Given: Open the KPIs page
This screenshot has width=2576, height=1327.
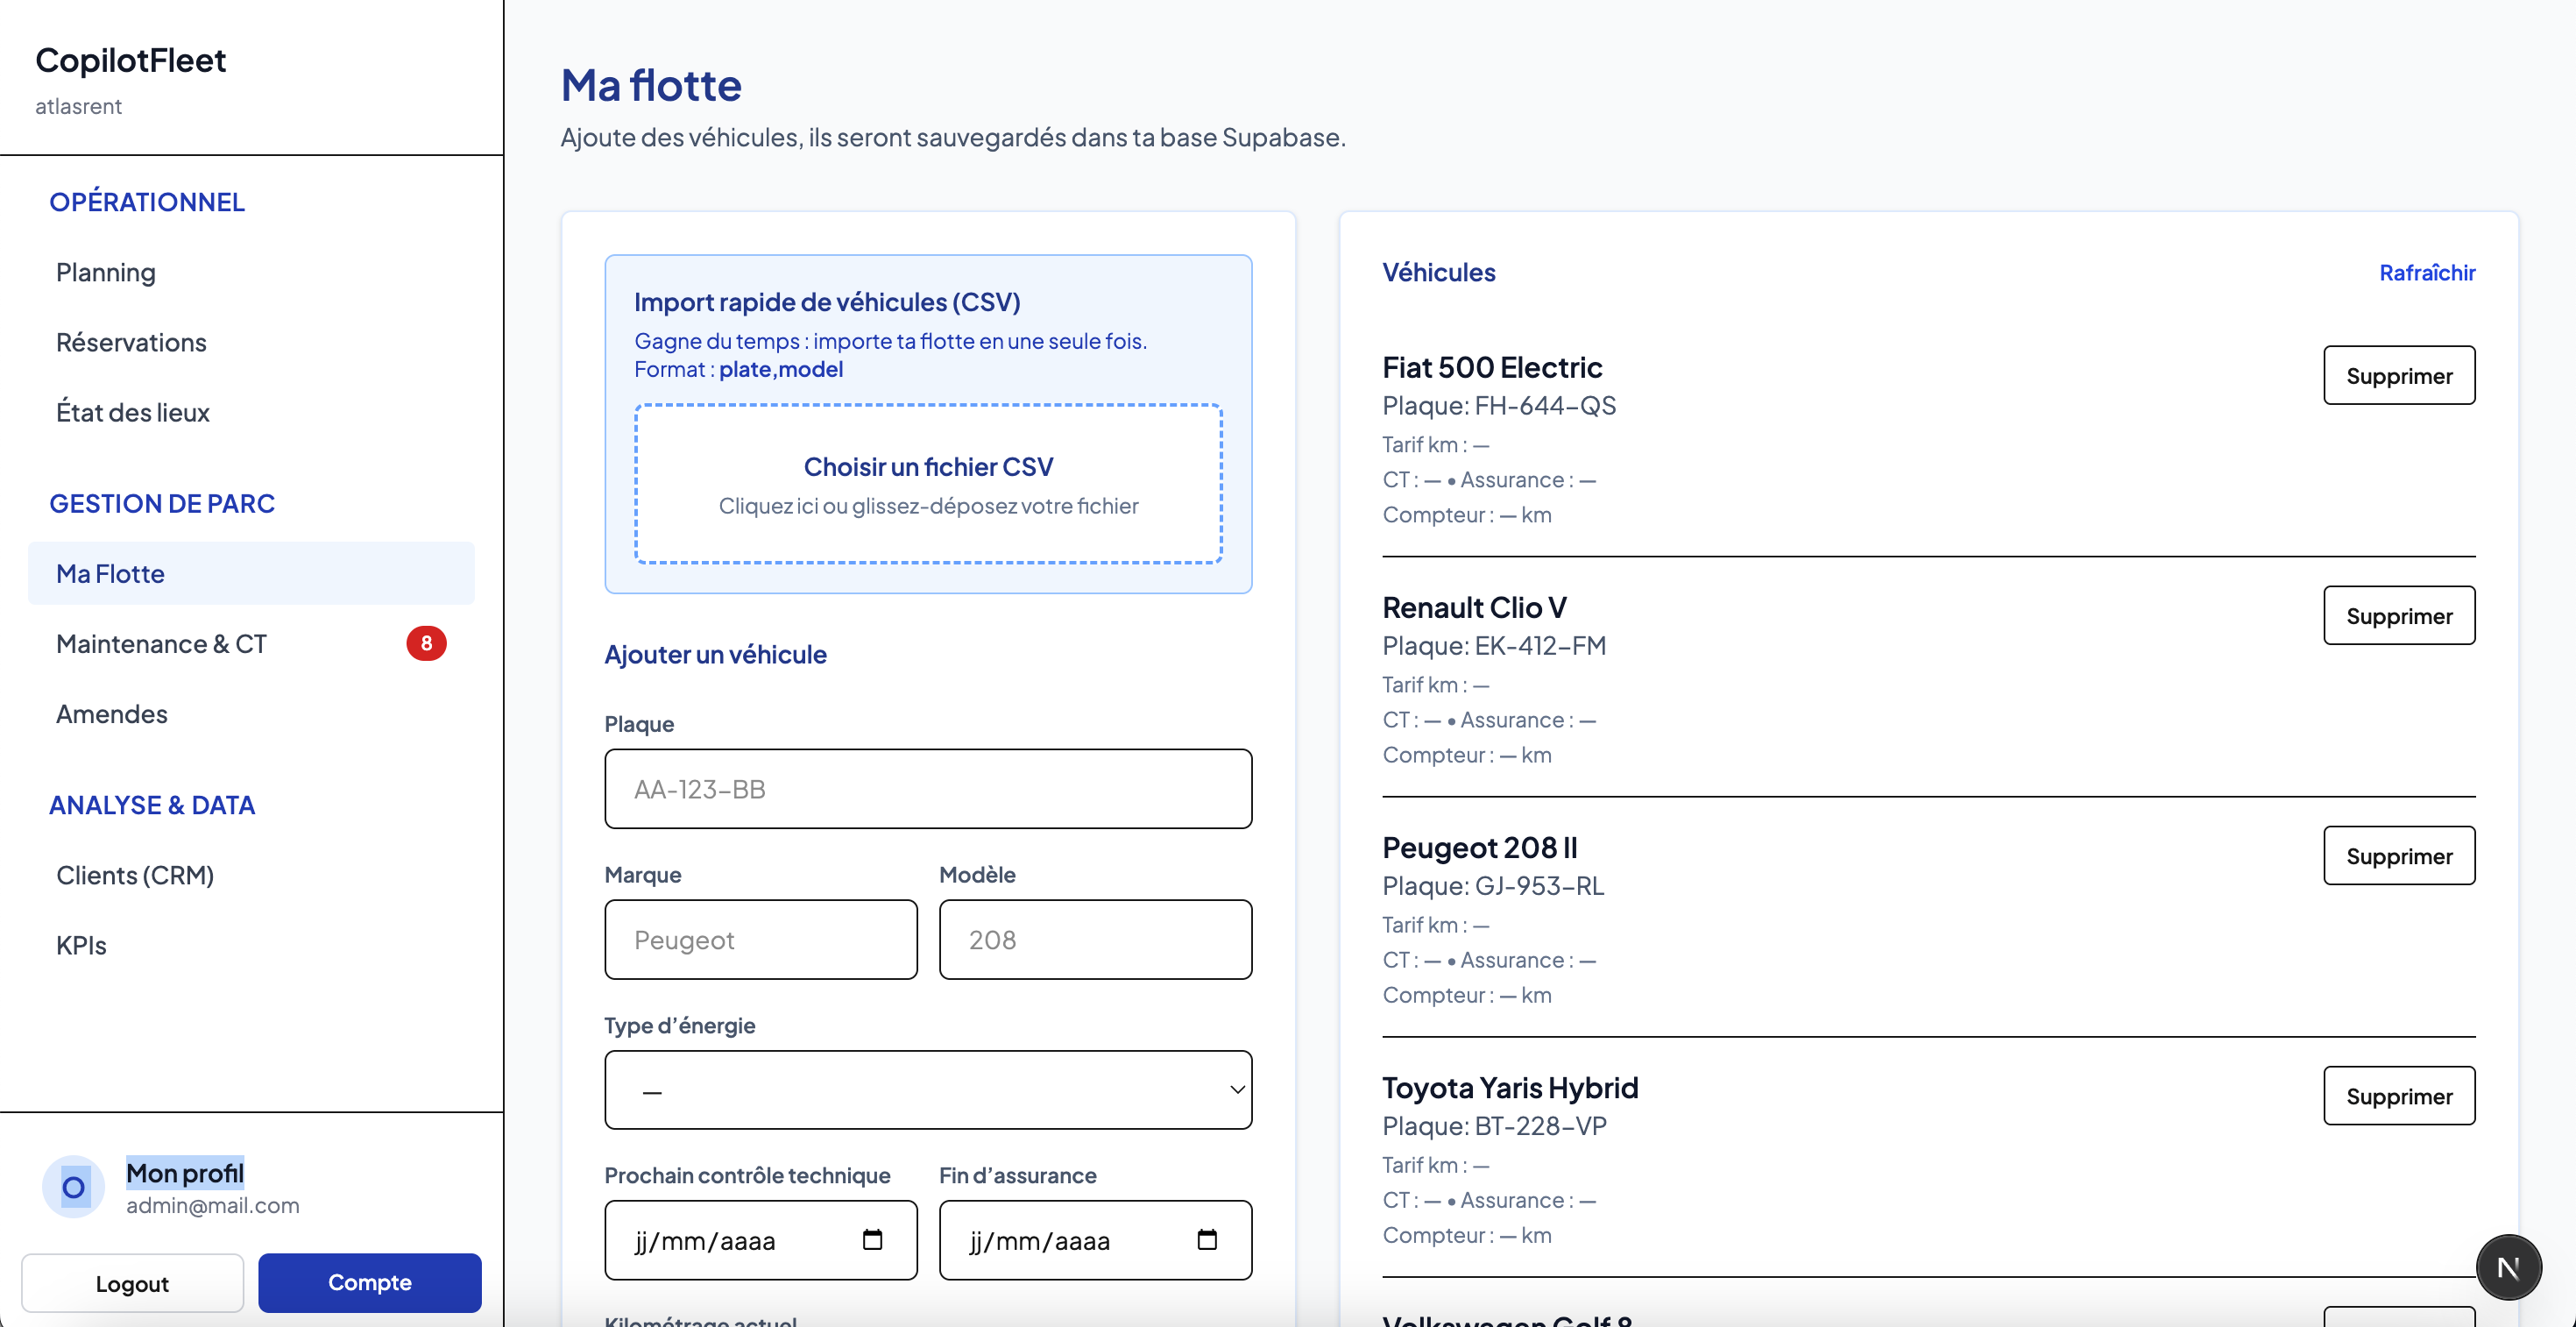Looking at the screenshot, I should tap(81, 945).
